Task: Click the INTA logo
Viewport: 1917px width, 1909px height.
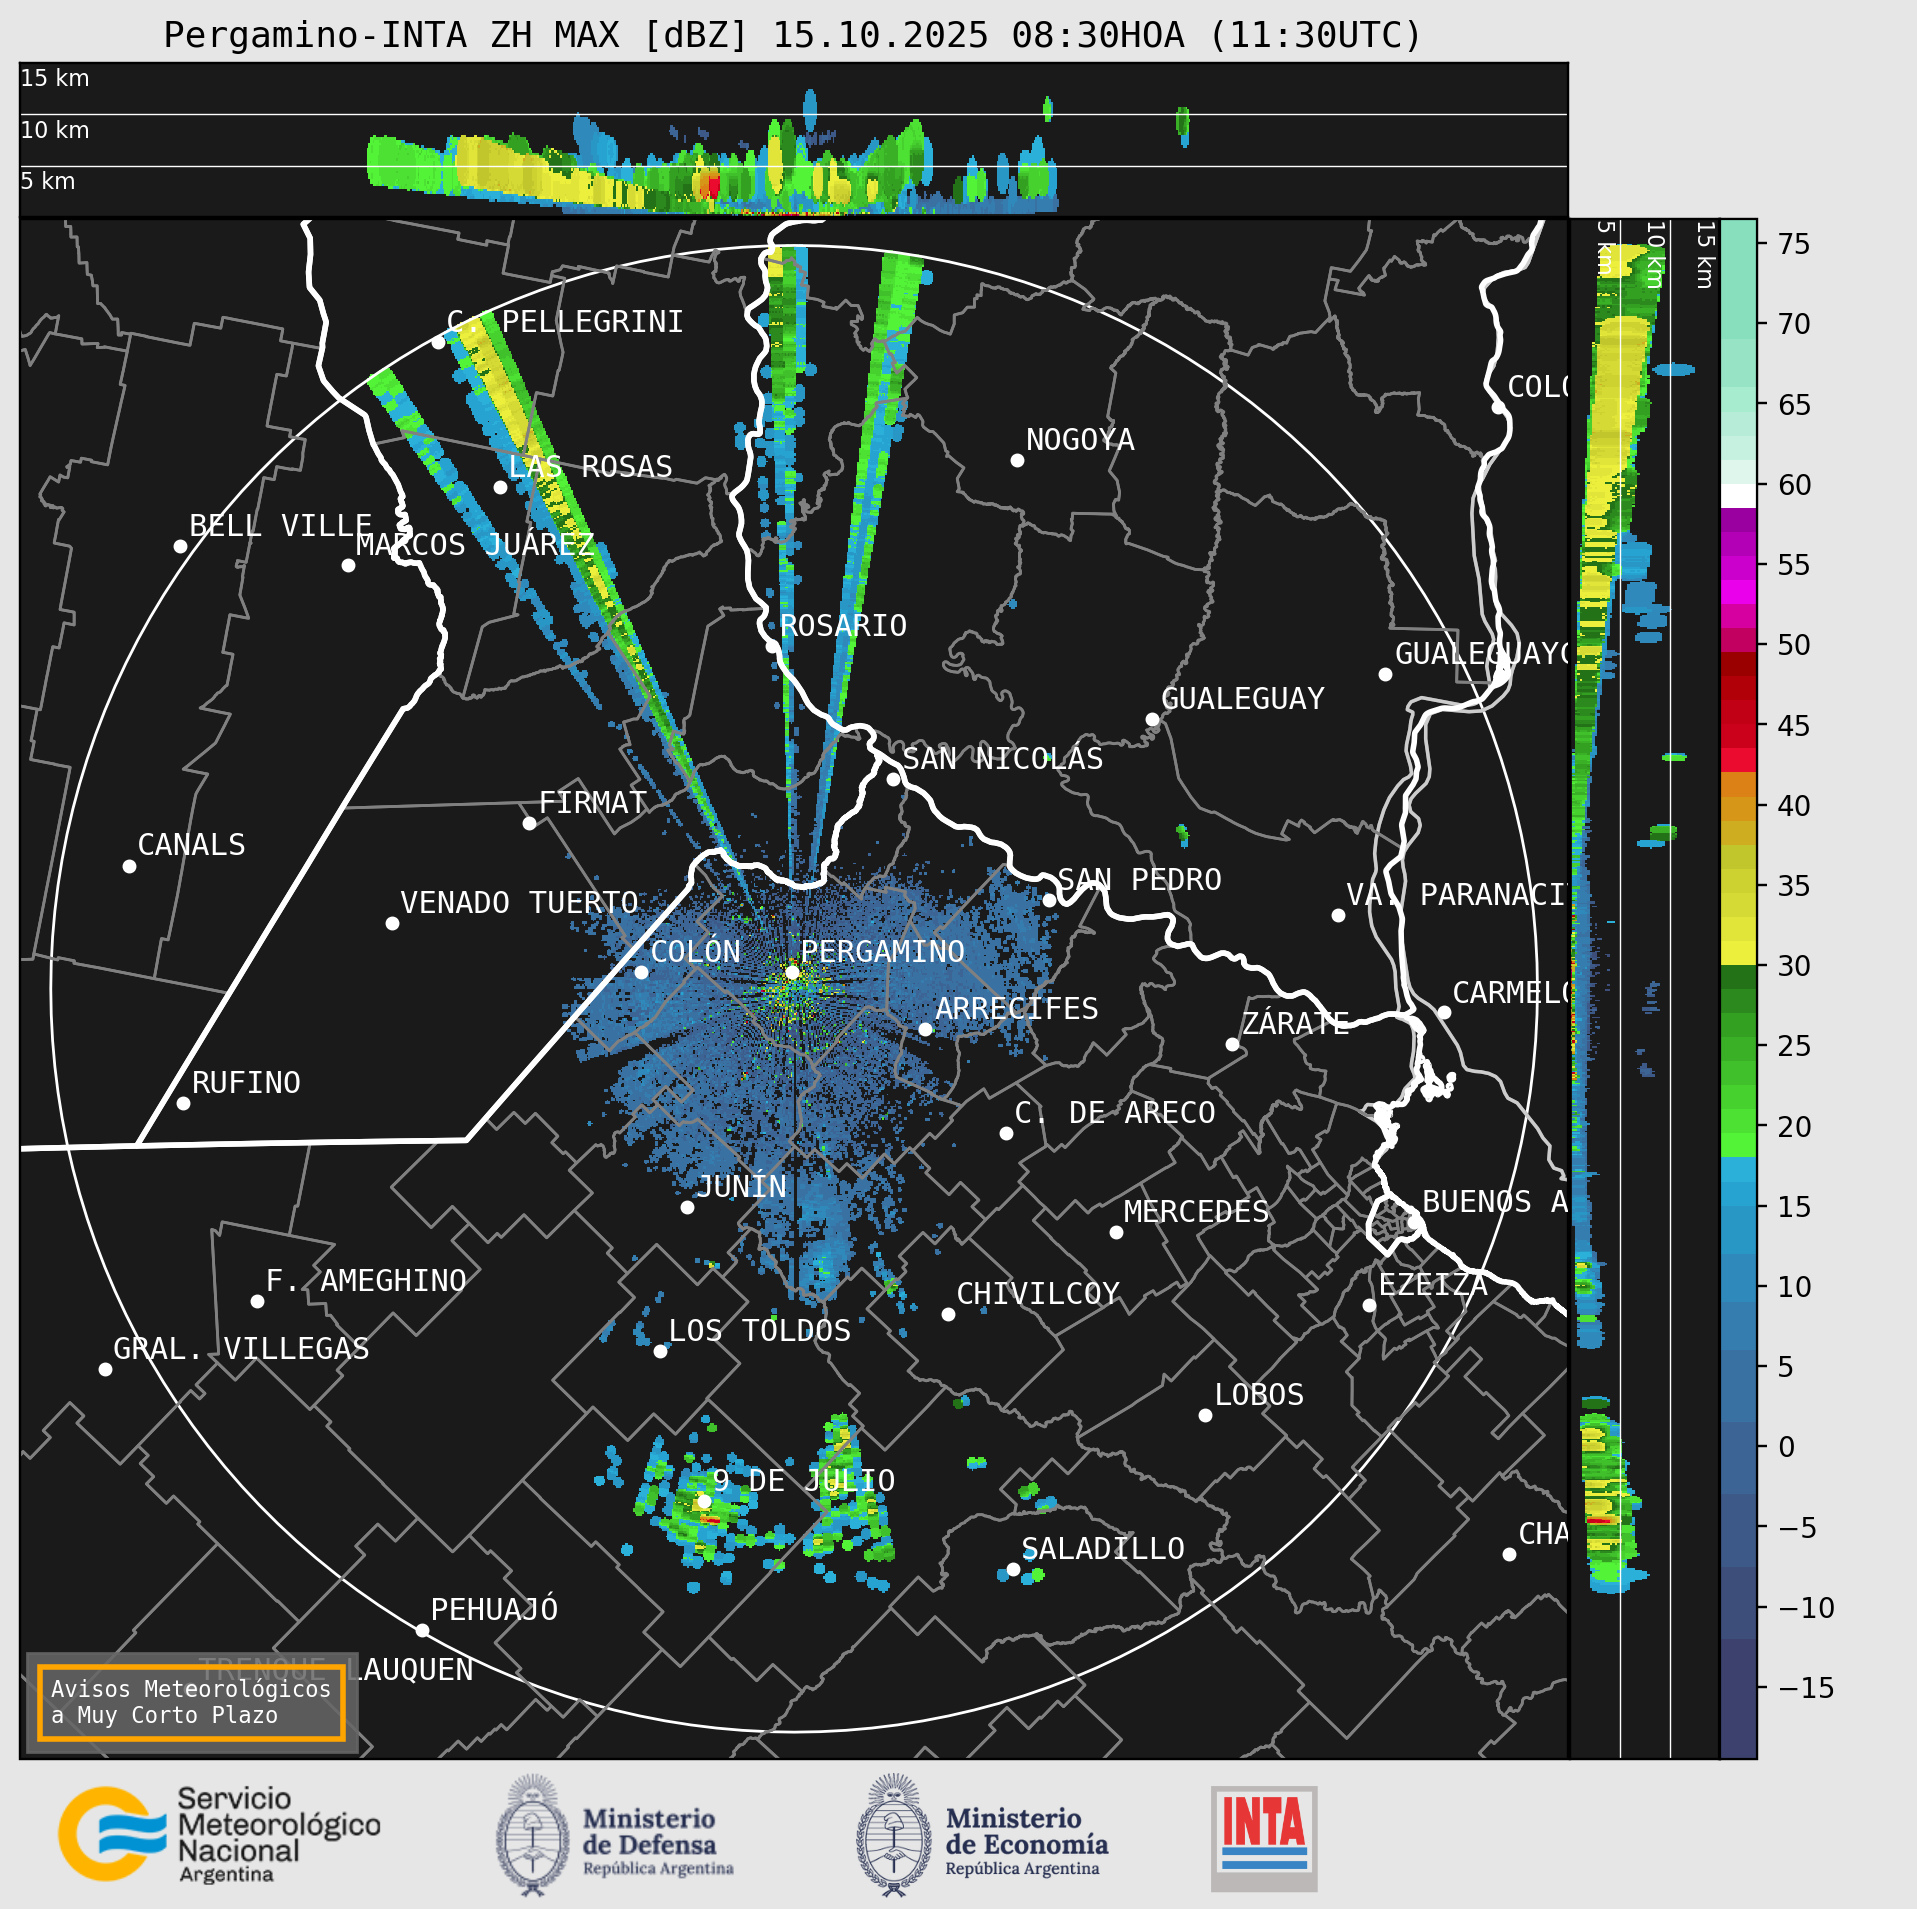Action: click(1264, 1838)
